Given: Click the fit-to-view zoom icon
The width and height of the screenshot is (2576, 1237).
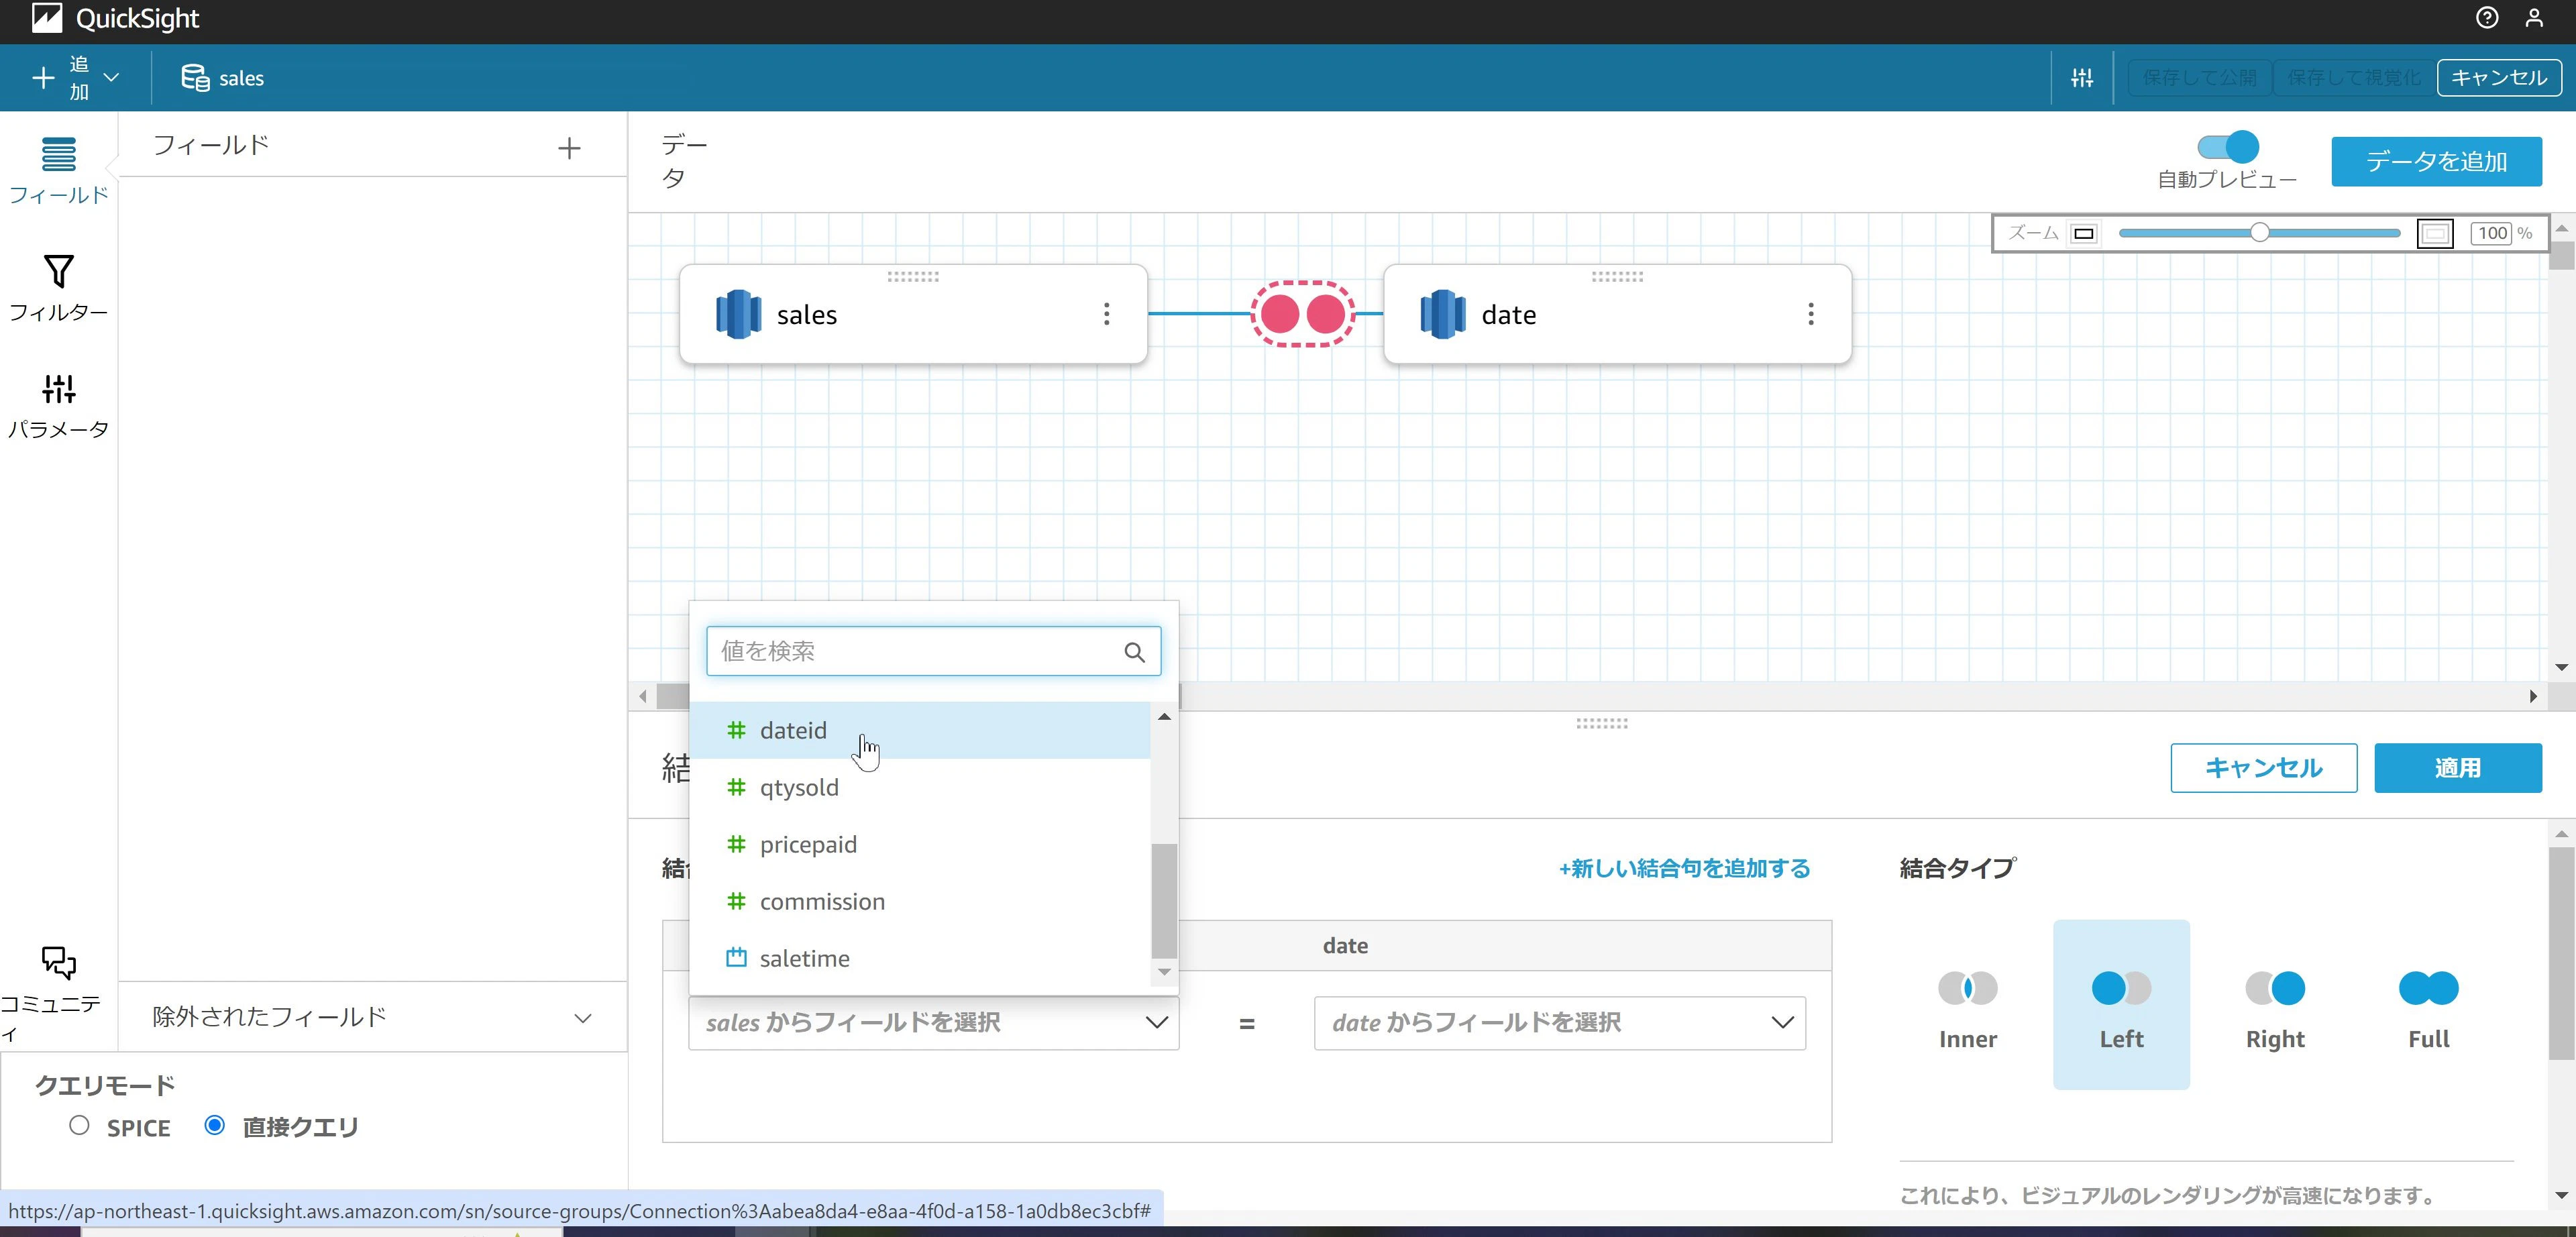Looking at the screenshot, I should [2435, 234].
